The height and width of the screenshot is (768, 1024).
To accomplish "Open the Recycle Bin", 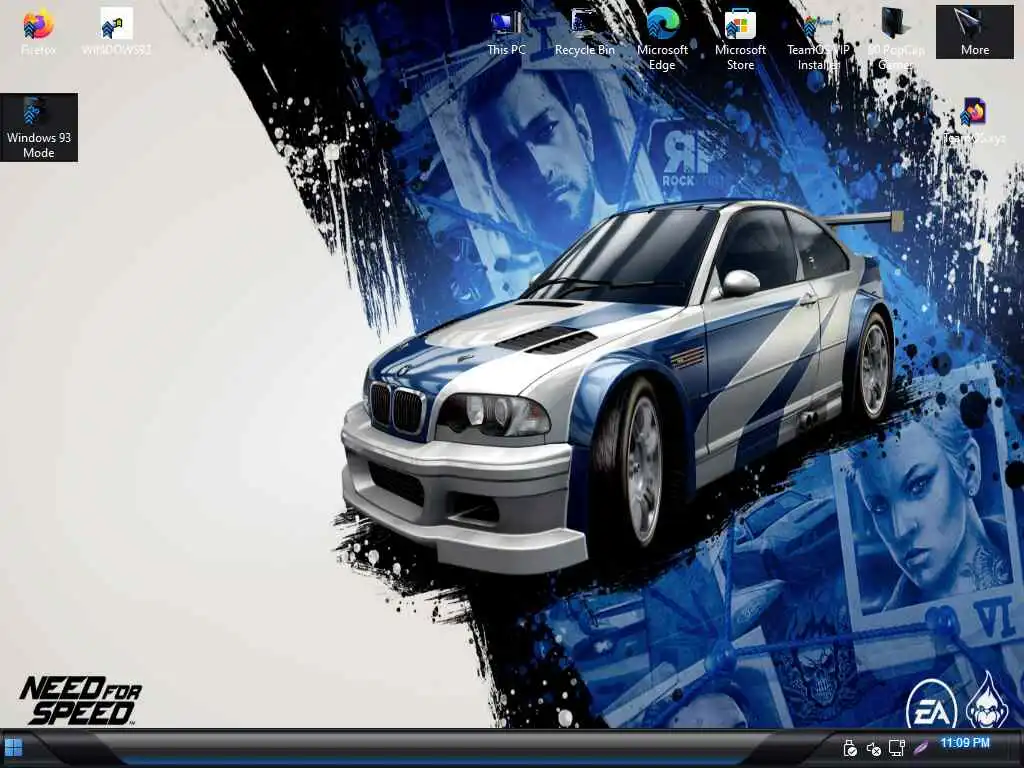I will (x=584, y=32).
